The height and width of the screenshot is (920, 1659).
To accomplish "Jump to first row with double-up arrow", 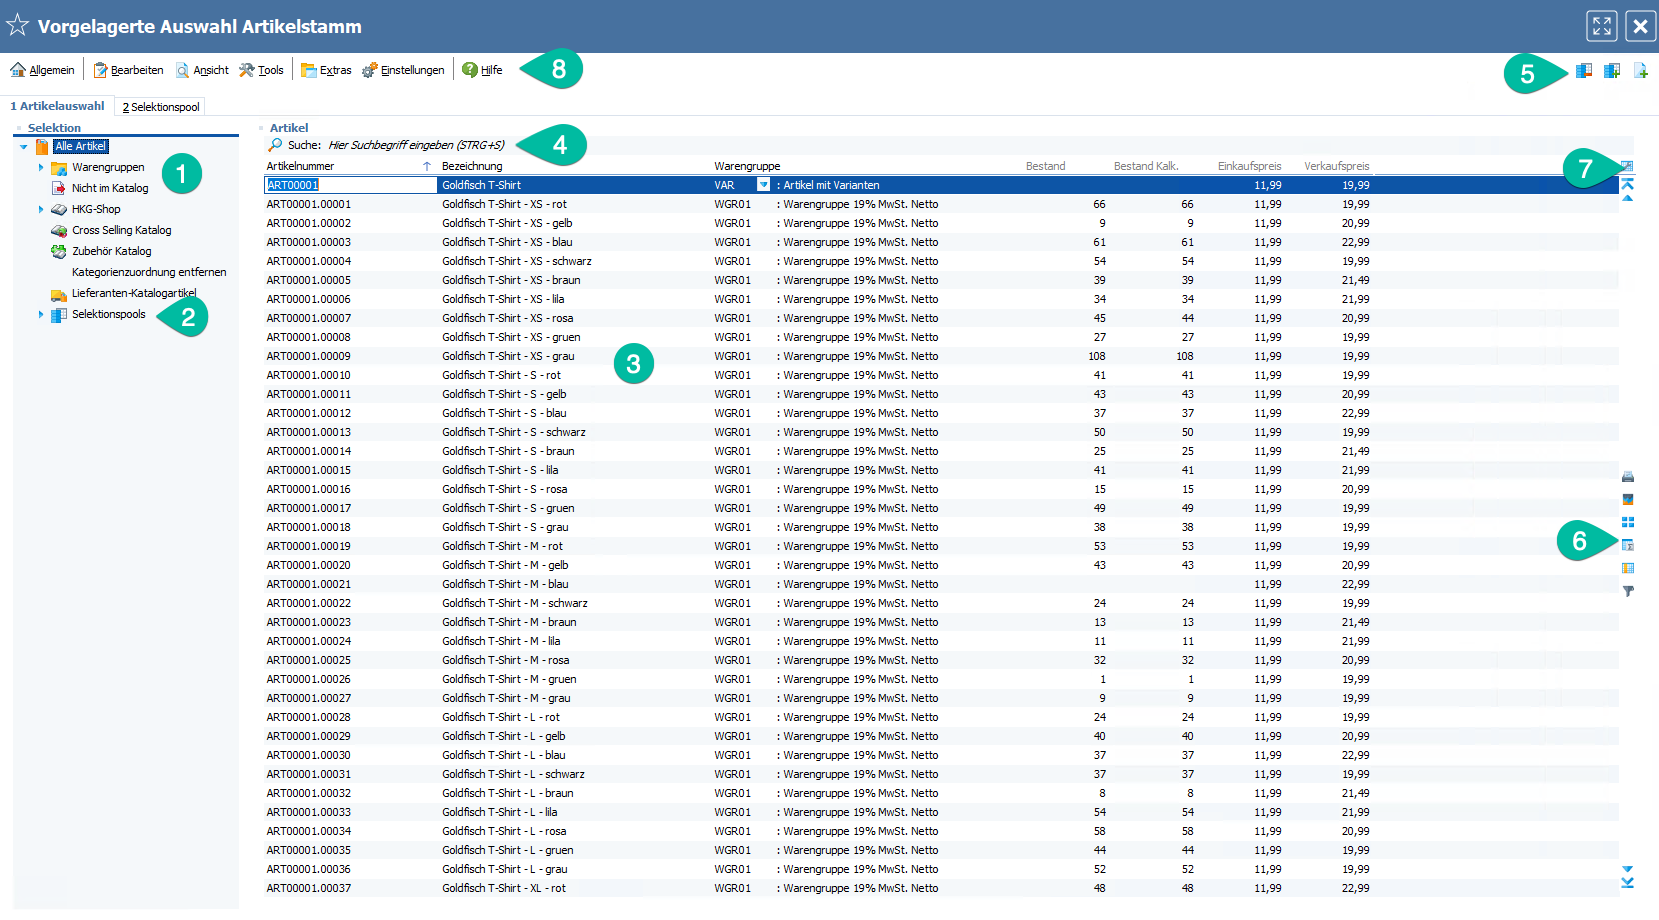I will pos(1628,184).
